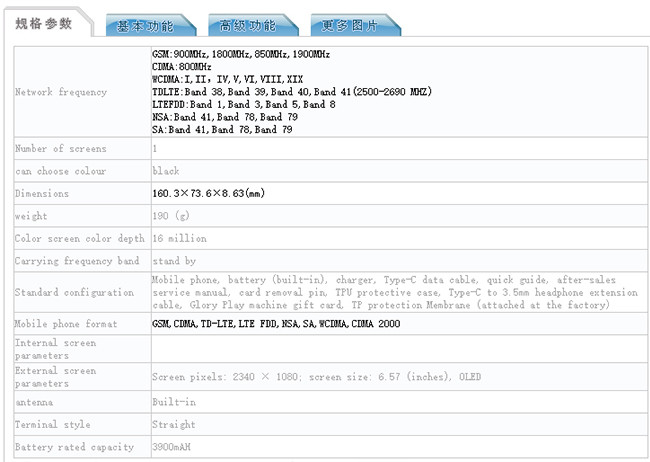This screenshot has height=462, width=650.
Task: Click the 'Straight' terminal style value
Action: tap(172, 426)
